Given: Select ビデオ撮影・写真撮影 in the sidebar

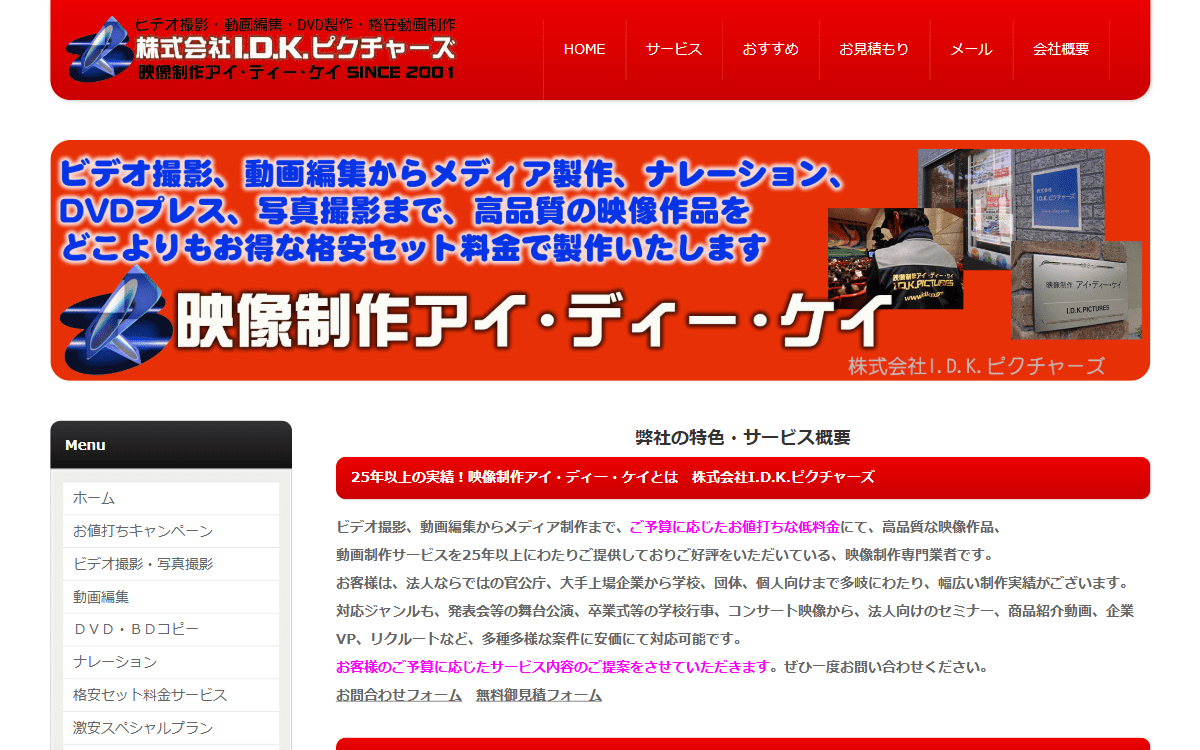Looking at the screenshot, I should [x=171, y=564].
